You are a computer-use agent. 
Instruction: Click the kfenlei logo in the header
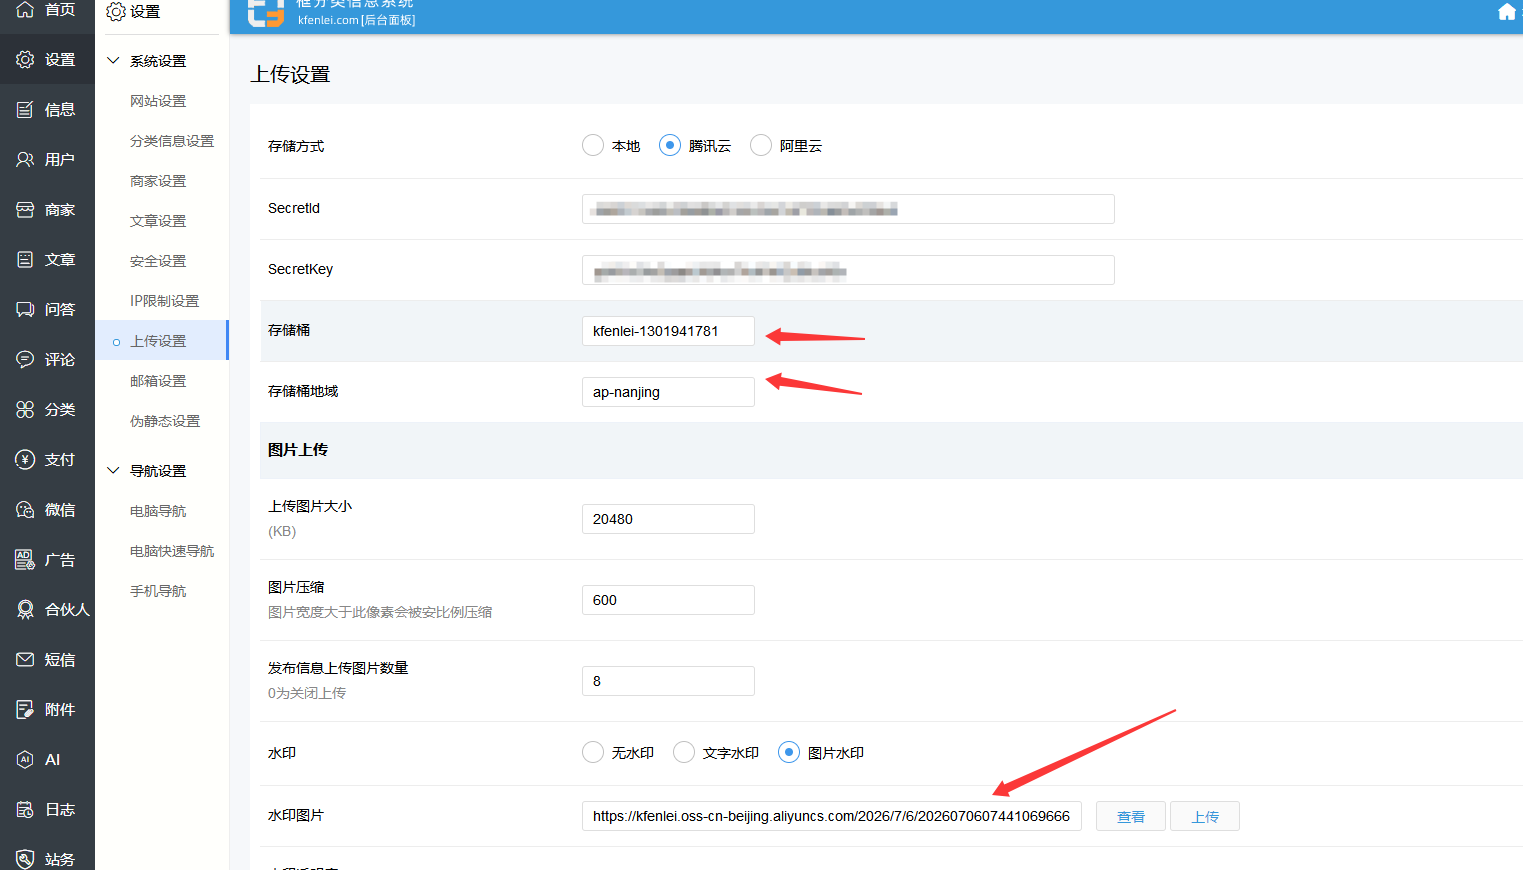pos(266,12)
